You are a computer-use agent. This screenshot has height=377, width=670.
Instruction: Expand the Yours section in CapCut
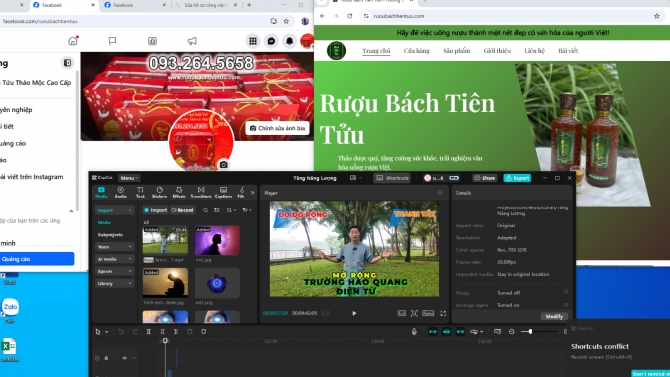pos(114,247)
